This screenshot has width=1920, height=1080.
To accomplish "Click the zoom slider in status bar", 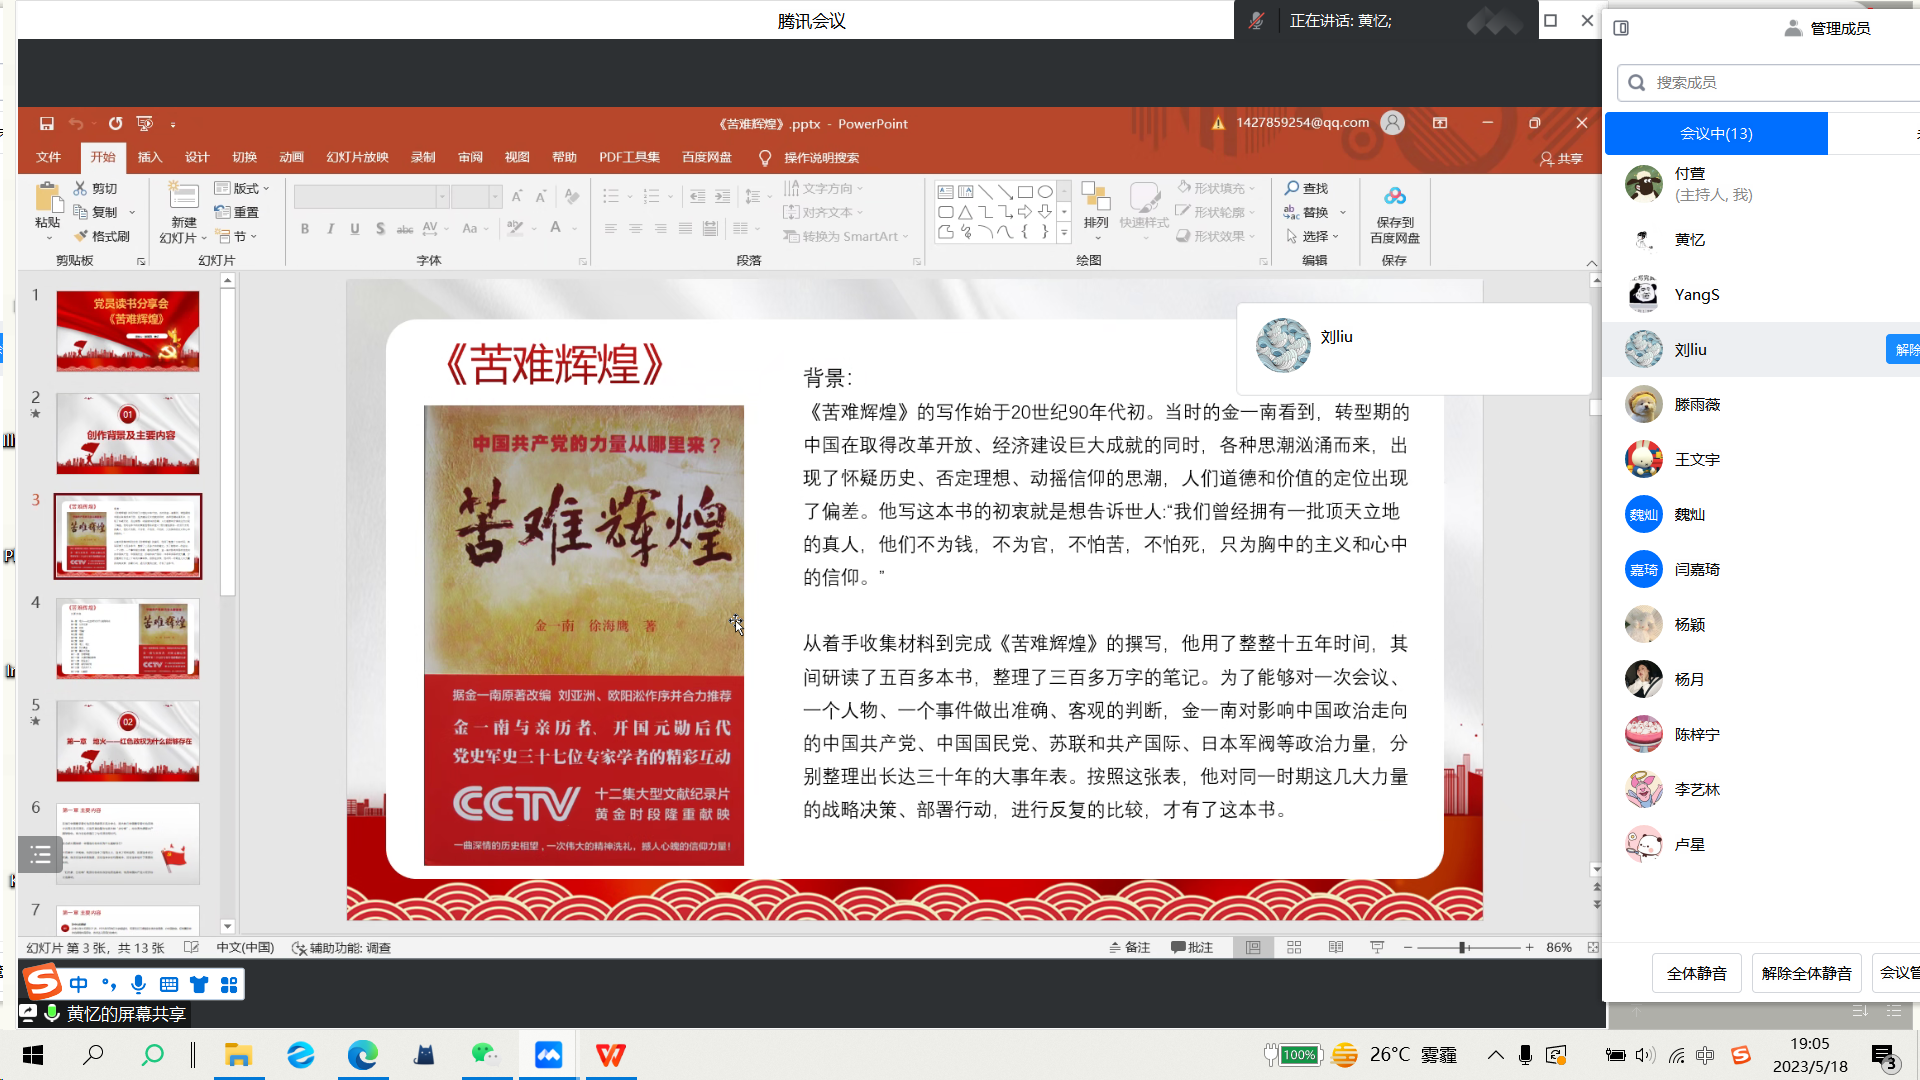I will click(x=1463, y=947).
